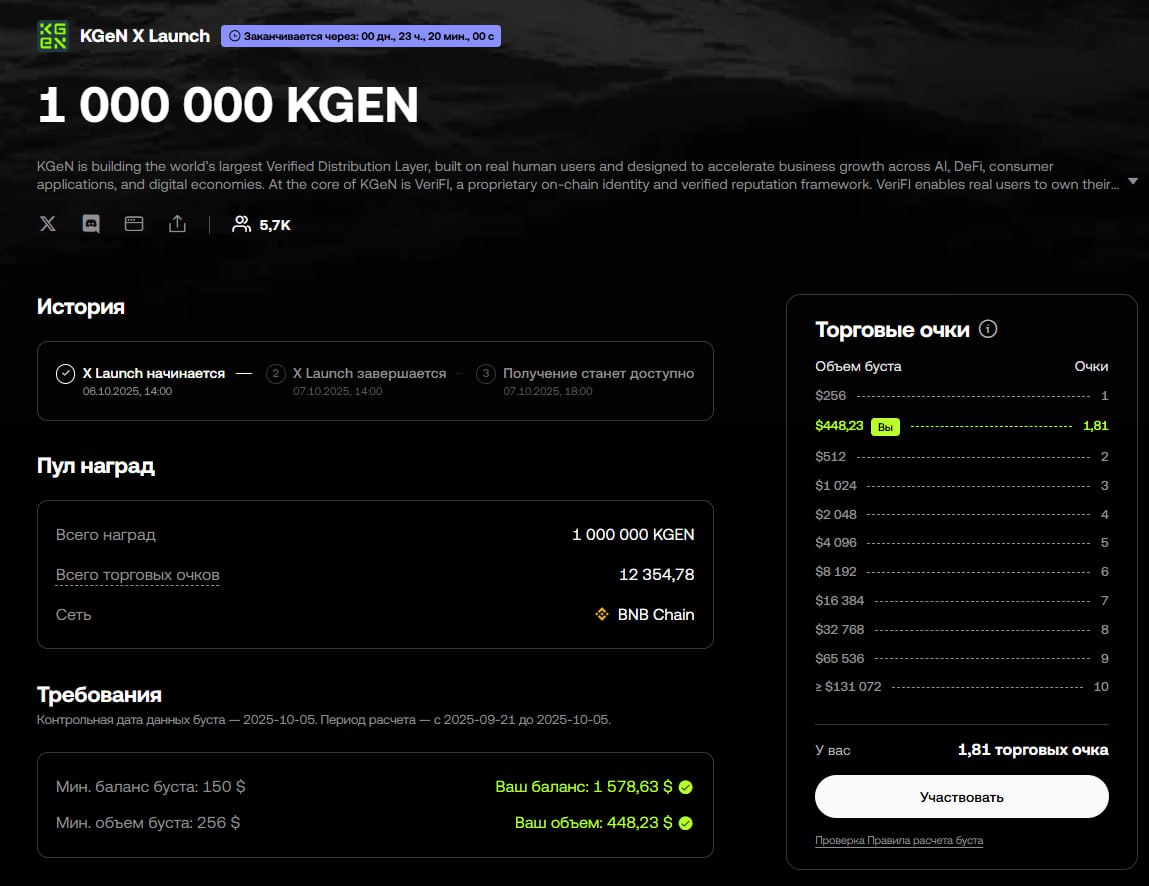Click green checkmark beside Ваш объем
1149x886 pixels.
(x=686, y=823)
